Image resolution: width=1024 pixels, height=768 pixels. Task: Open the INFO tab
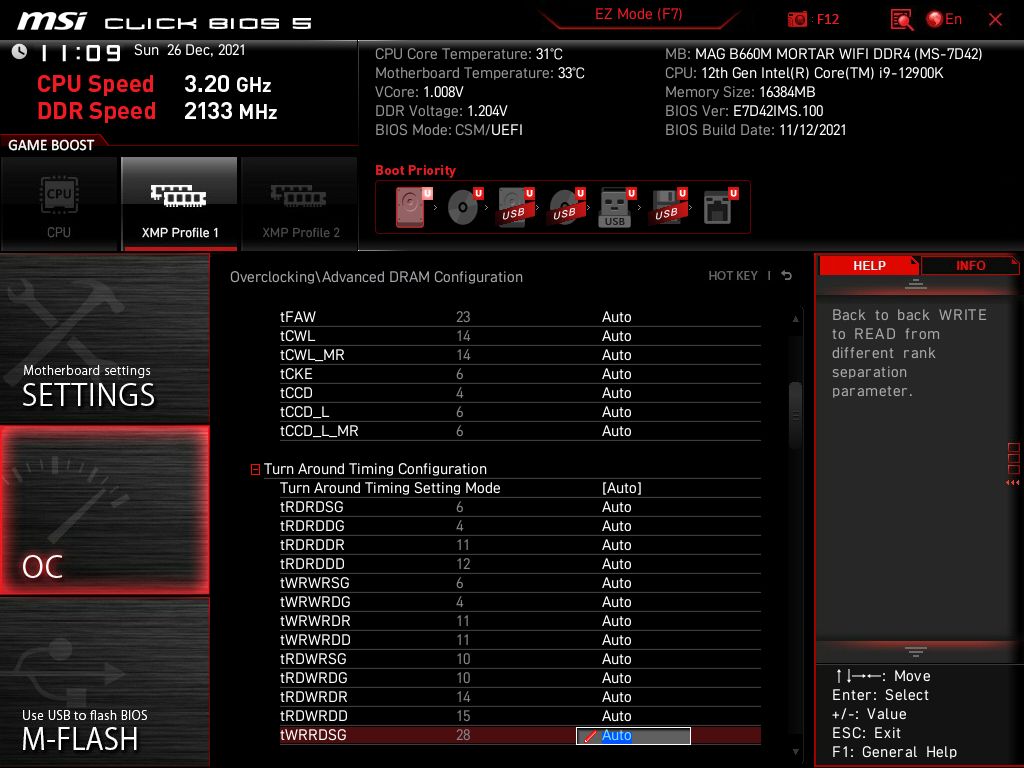coord(970,266)
